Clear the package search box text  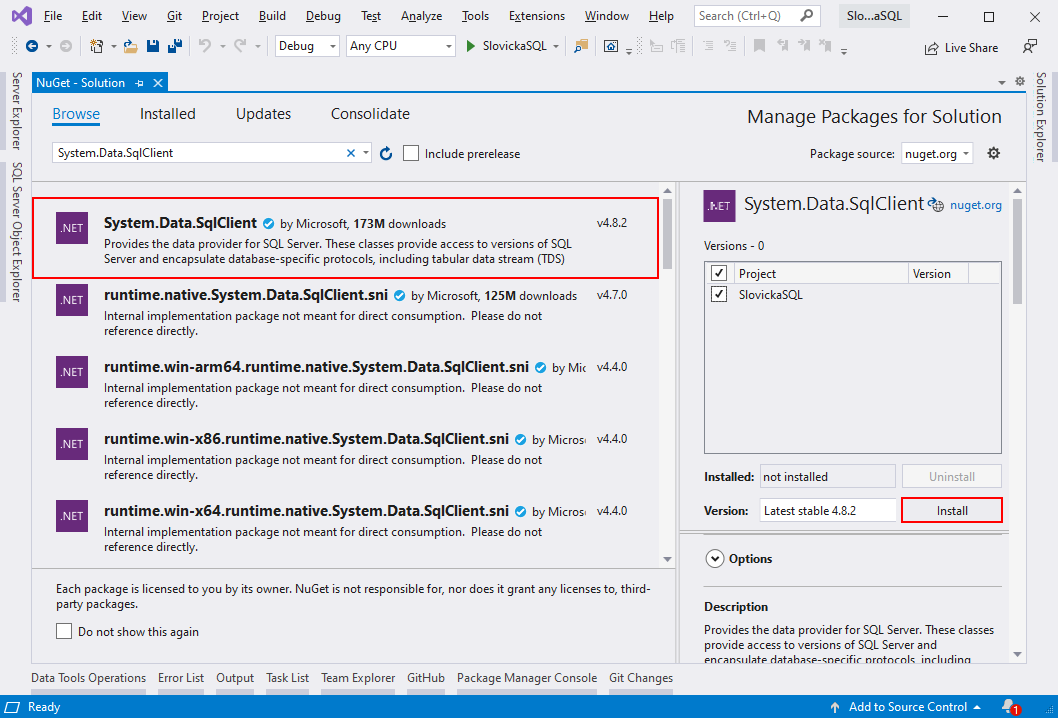coord(351,153)
